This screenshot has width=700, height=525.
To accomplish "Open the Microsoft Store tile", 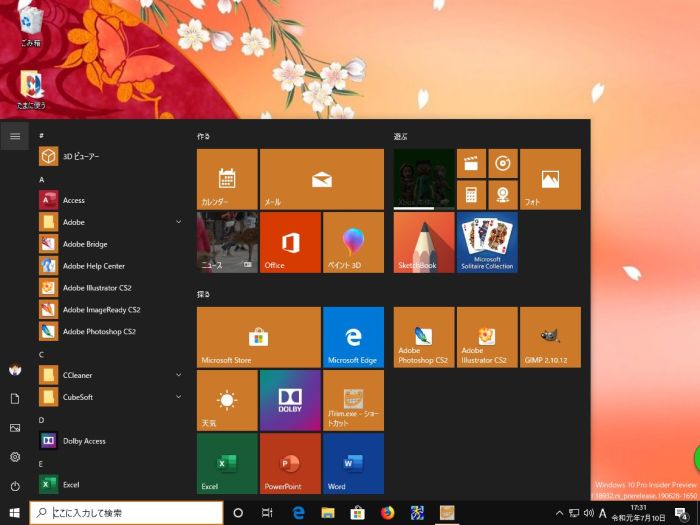I will pos(258,337).
